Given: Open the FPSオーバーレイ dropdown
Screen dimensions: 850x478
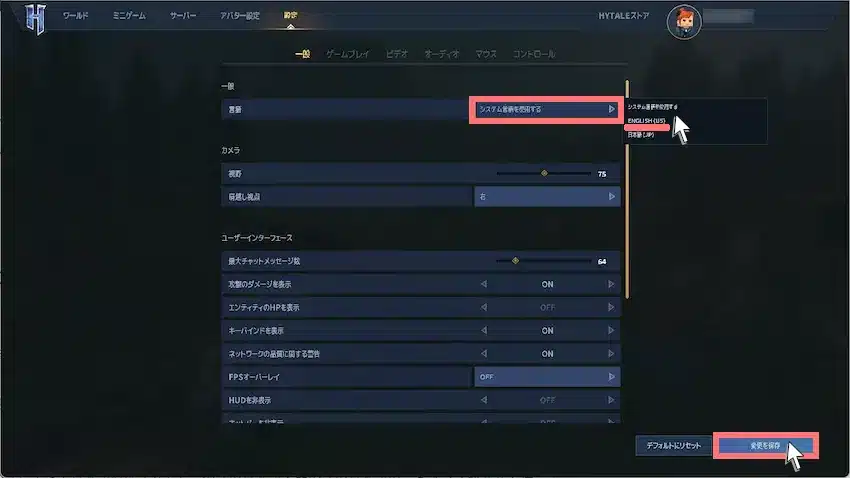Looking at the screenshot, I should coord(546,377).
